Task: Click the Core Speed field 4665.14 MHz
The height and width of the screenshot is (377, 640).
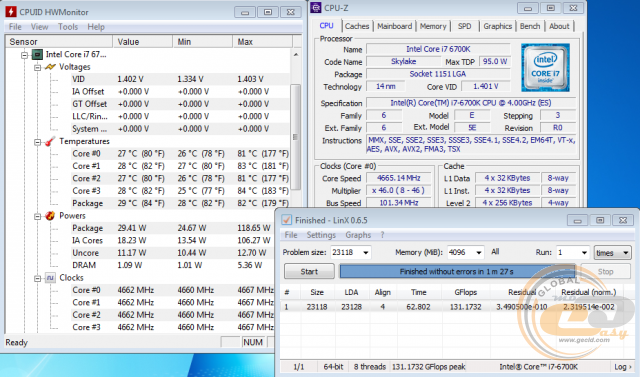Action: pyautogui.click(x=398, y=178)
